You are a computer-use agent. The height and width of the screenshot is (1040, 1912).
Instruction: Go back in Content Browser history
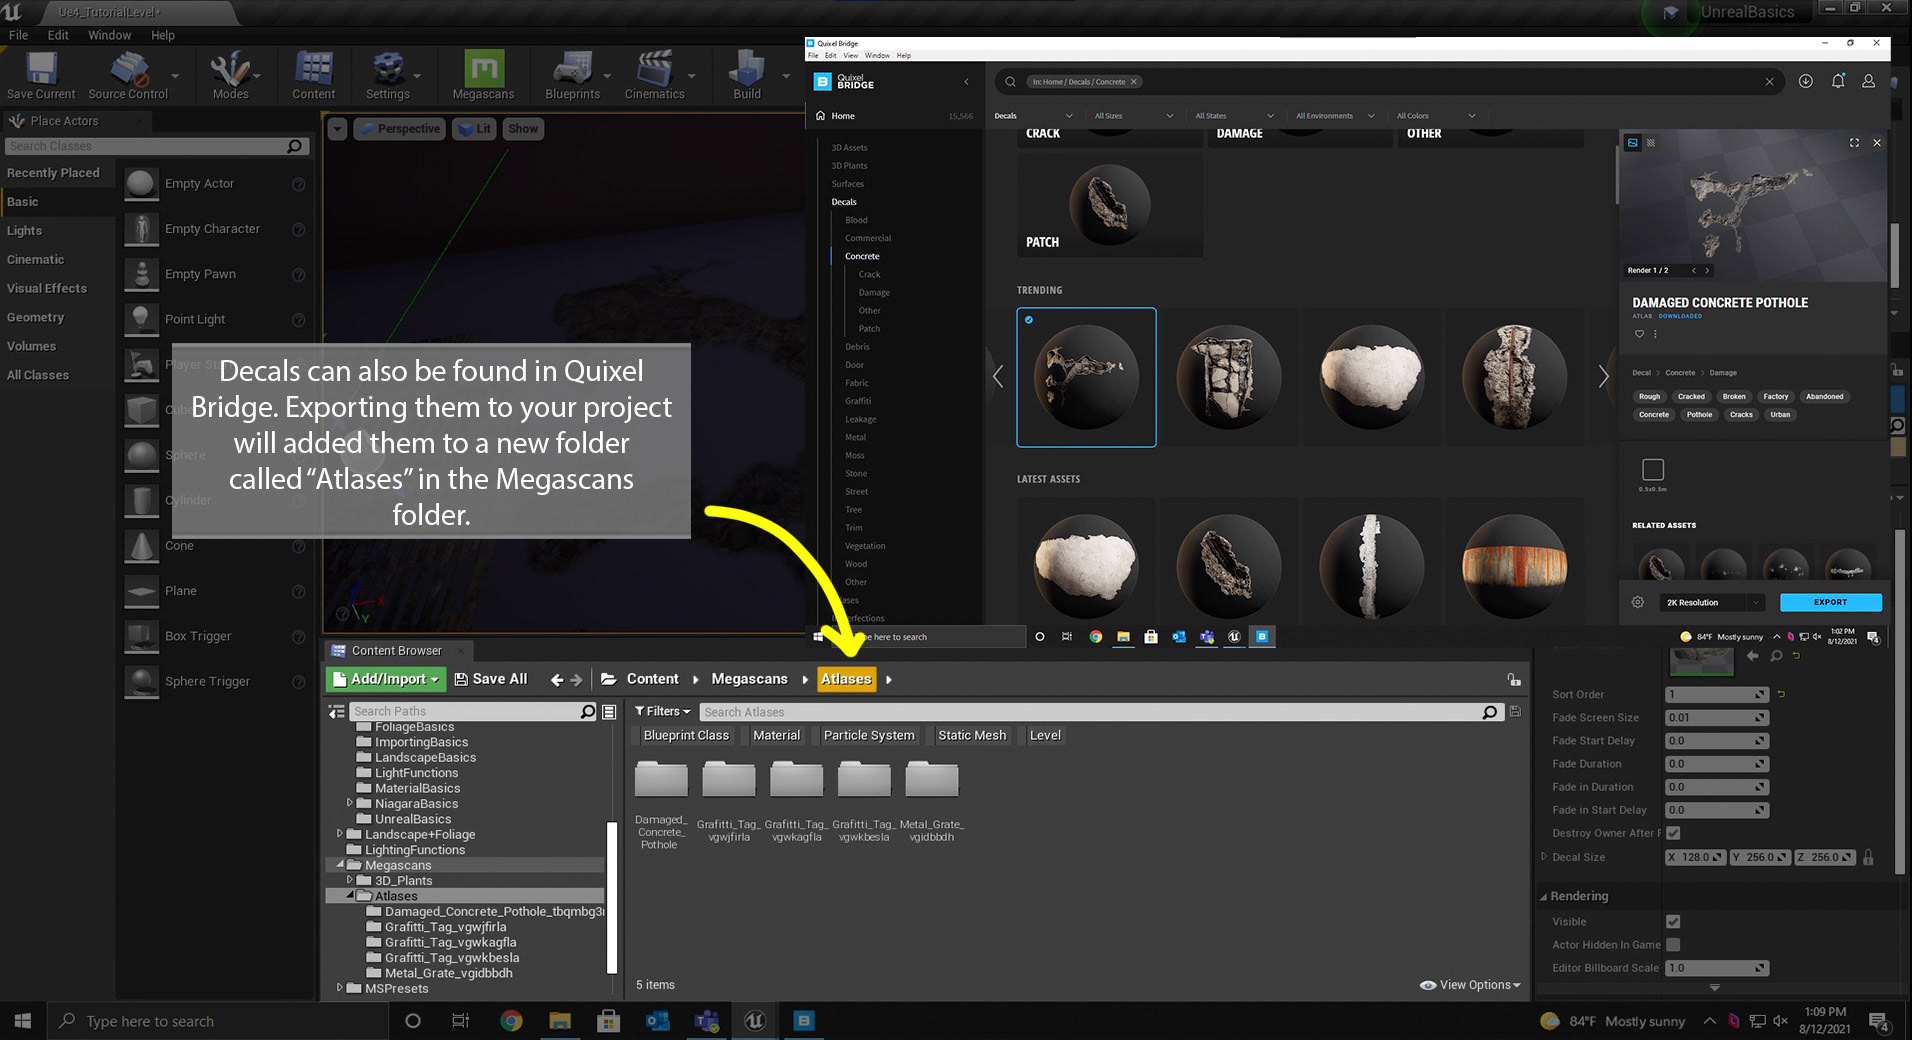[557, 680]
